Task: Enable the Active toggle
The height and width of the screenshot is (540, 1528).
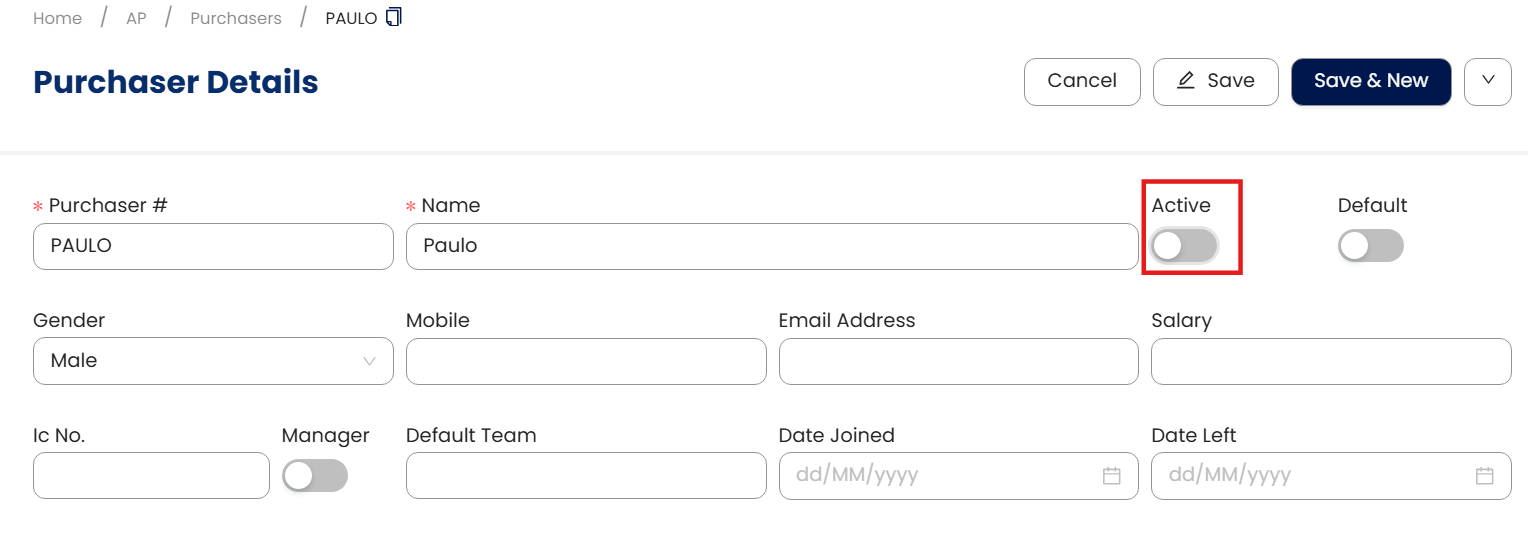Action: (x=1184, y=246)
